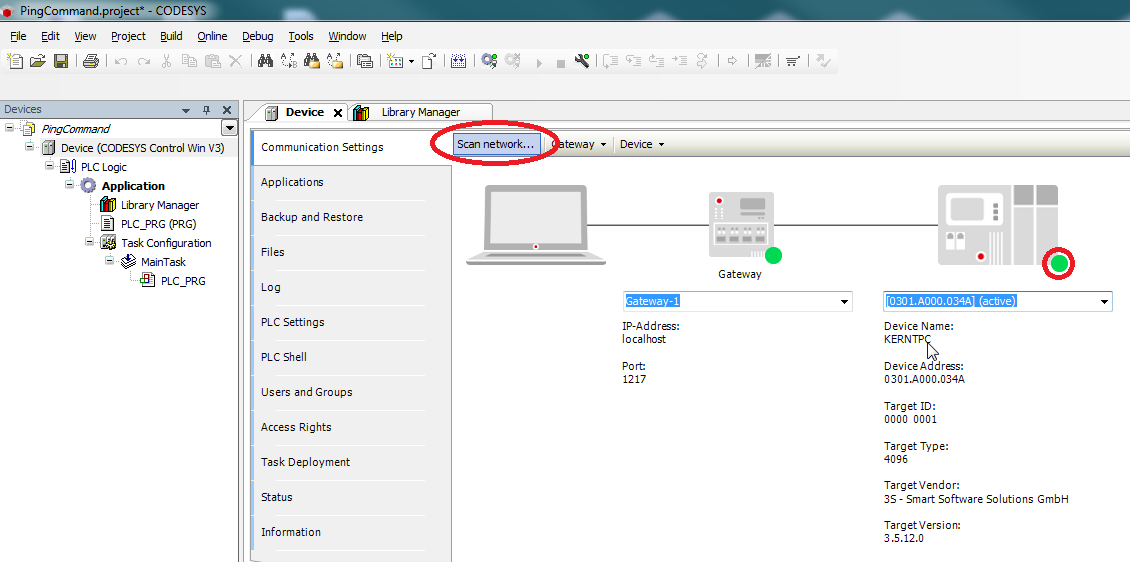Click the gateway device image
The height and width of the screenshot is (562, 1130).
pyautogui.click(x=740, y=226)
